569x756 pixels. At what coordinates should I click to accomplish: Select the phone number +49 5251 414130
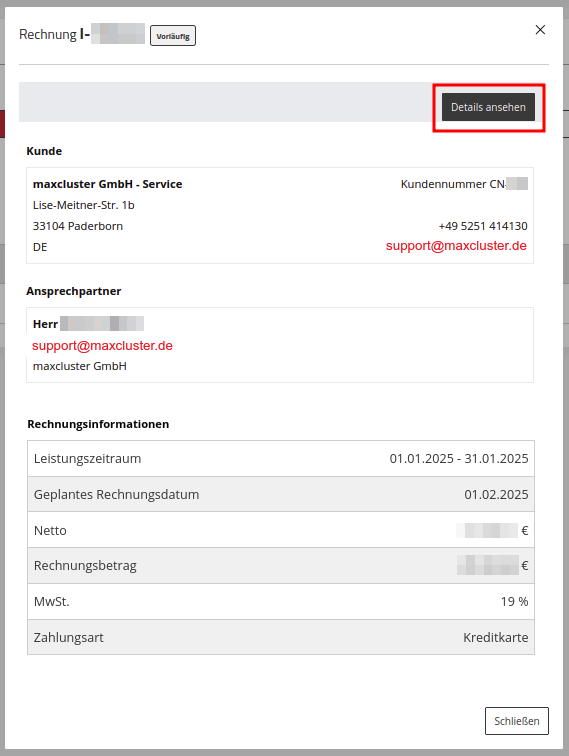483,226
